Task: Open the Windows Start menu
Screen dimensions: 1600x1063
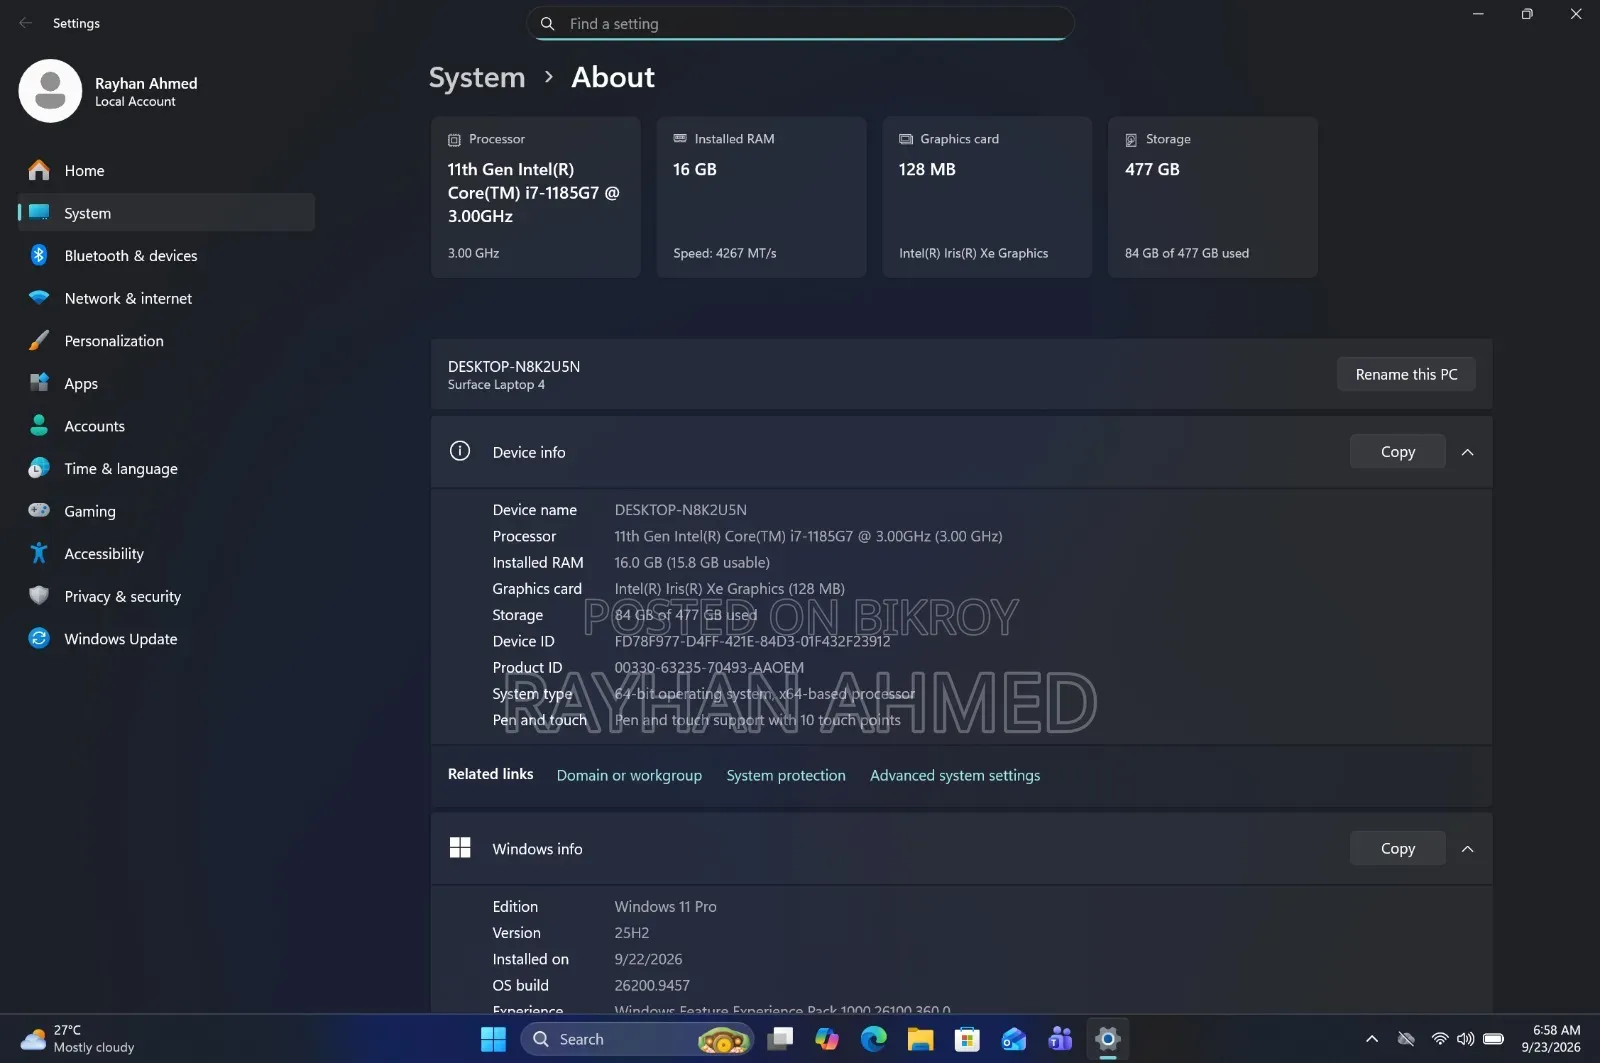Action: pyautogui.click(x=493, y=1039)
